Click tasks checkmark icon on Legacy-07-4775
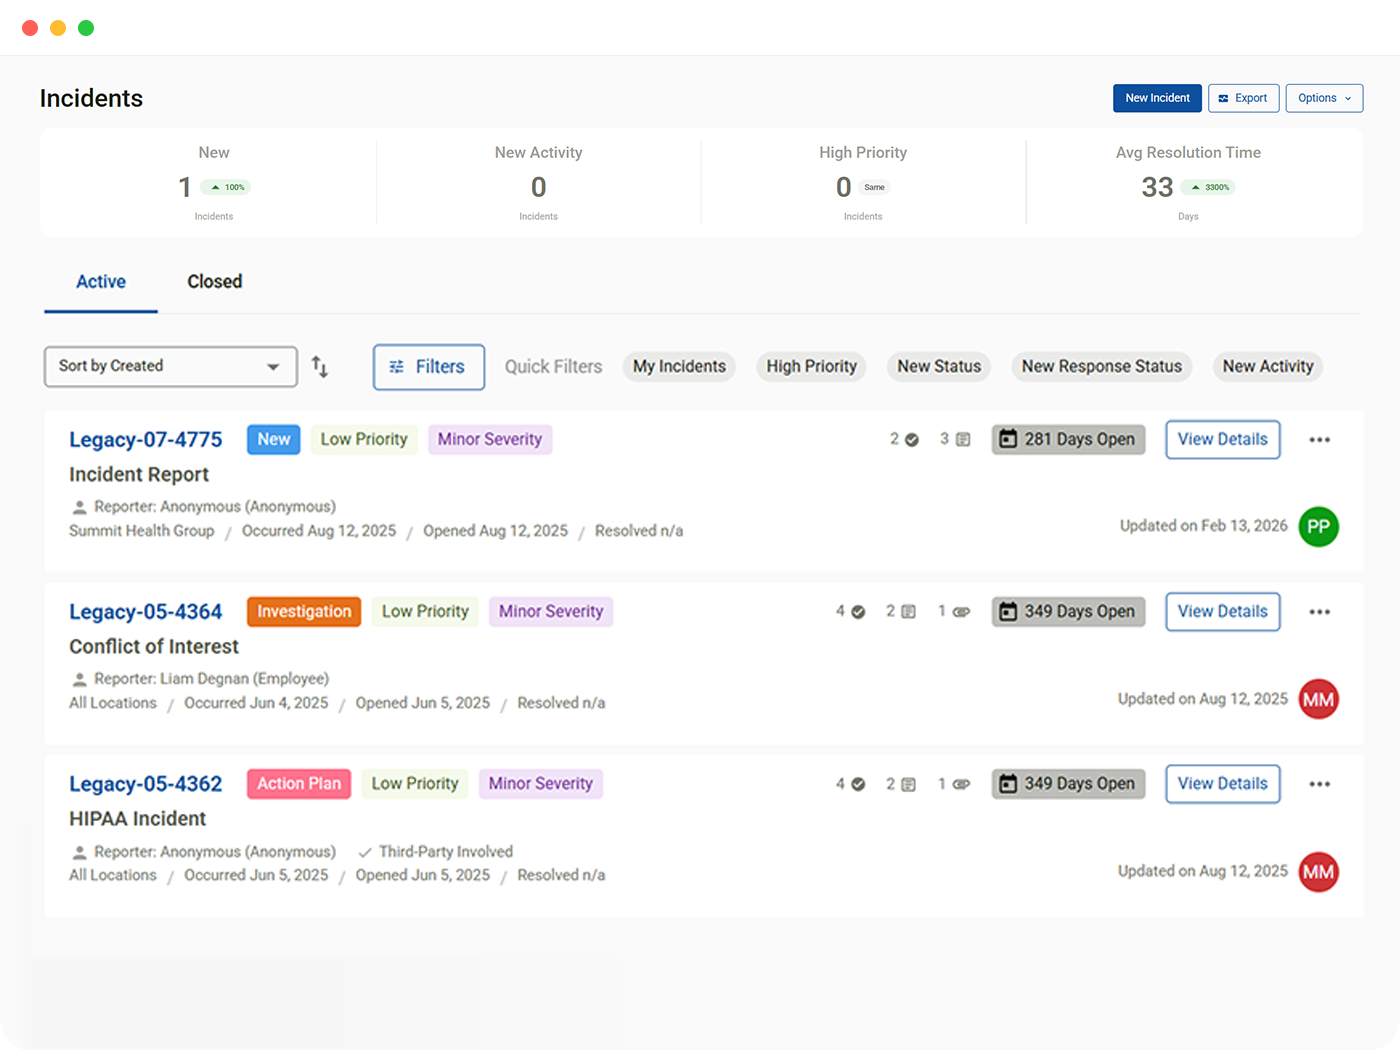Screen dimensions: 1400x1050 (x=912, y=440)
